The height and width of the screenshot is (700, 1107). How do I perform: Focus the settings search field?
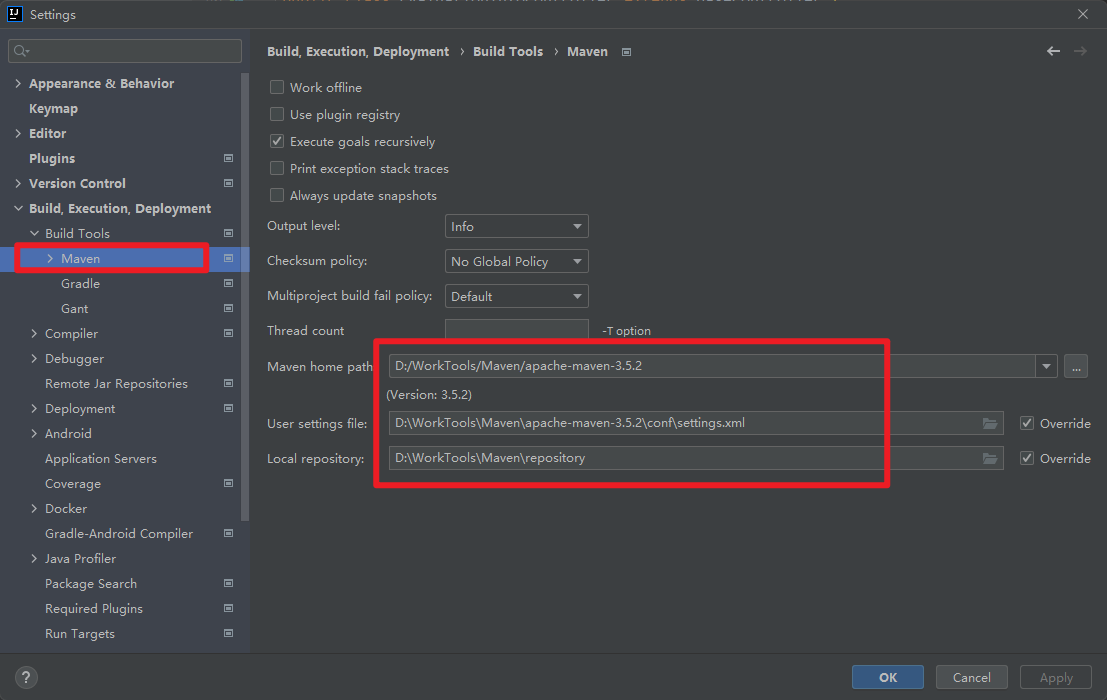125,51
